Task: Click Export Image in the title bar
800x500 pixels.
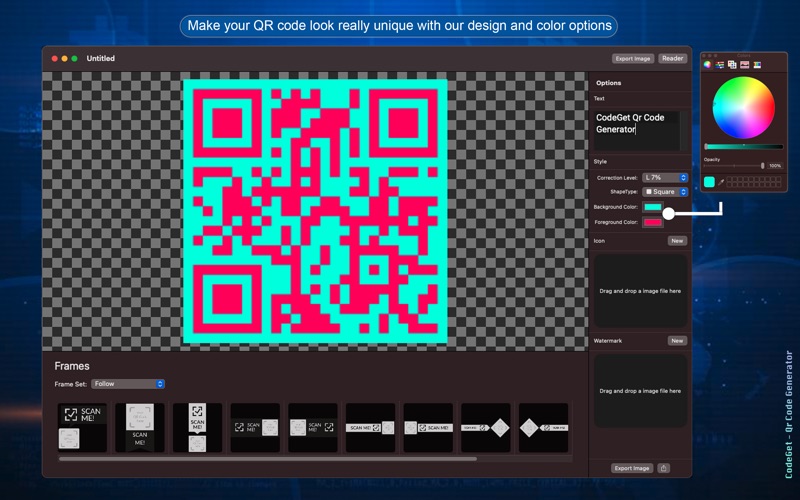Action: point(633,59)
